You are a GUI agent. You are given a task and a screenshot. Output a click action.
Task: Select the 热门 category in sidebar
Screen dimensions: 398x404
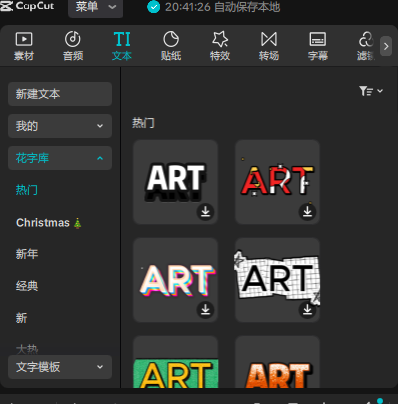coord(27,190)
